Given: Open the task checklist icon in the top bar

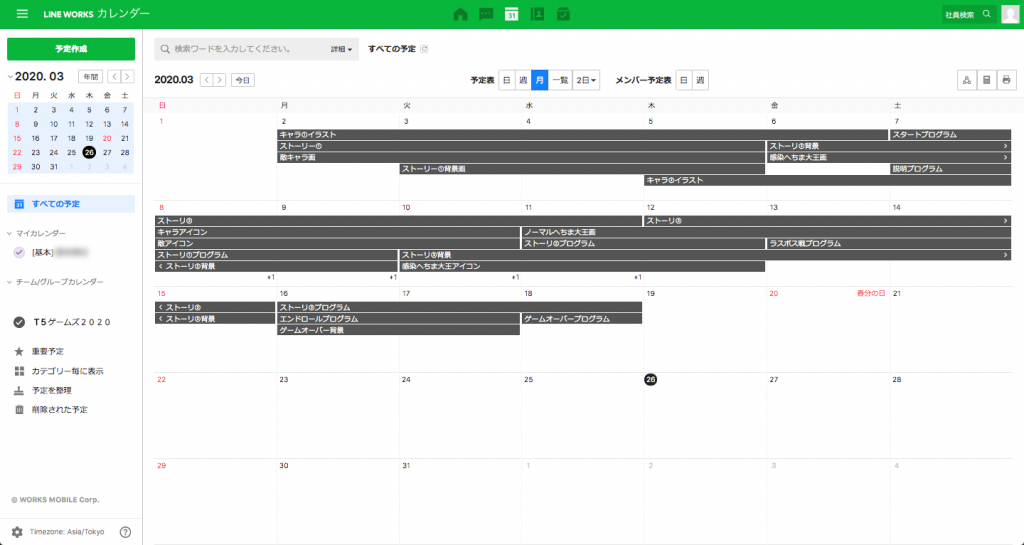Looking at the screenshot, I should pyautogui.click(x=563, y=14).
